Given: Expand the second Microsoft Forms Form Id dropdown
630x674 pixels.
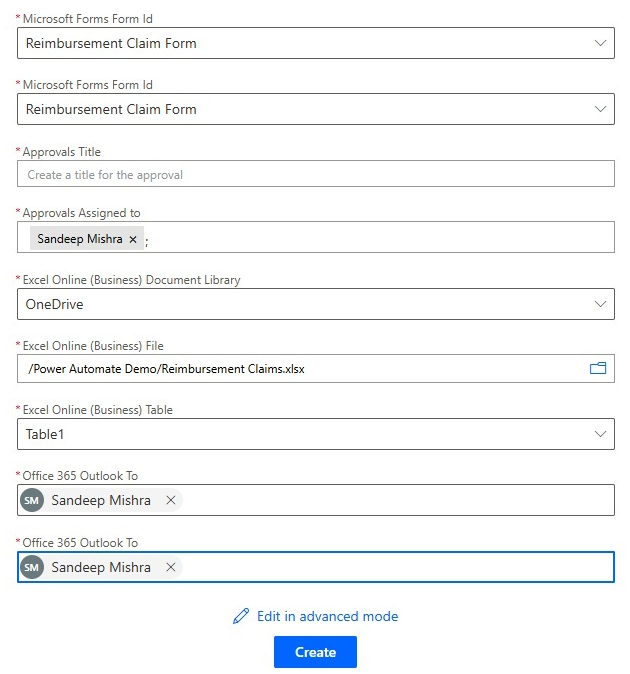Looking at the screenshot, I should pos(600,109).
